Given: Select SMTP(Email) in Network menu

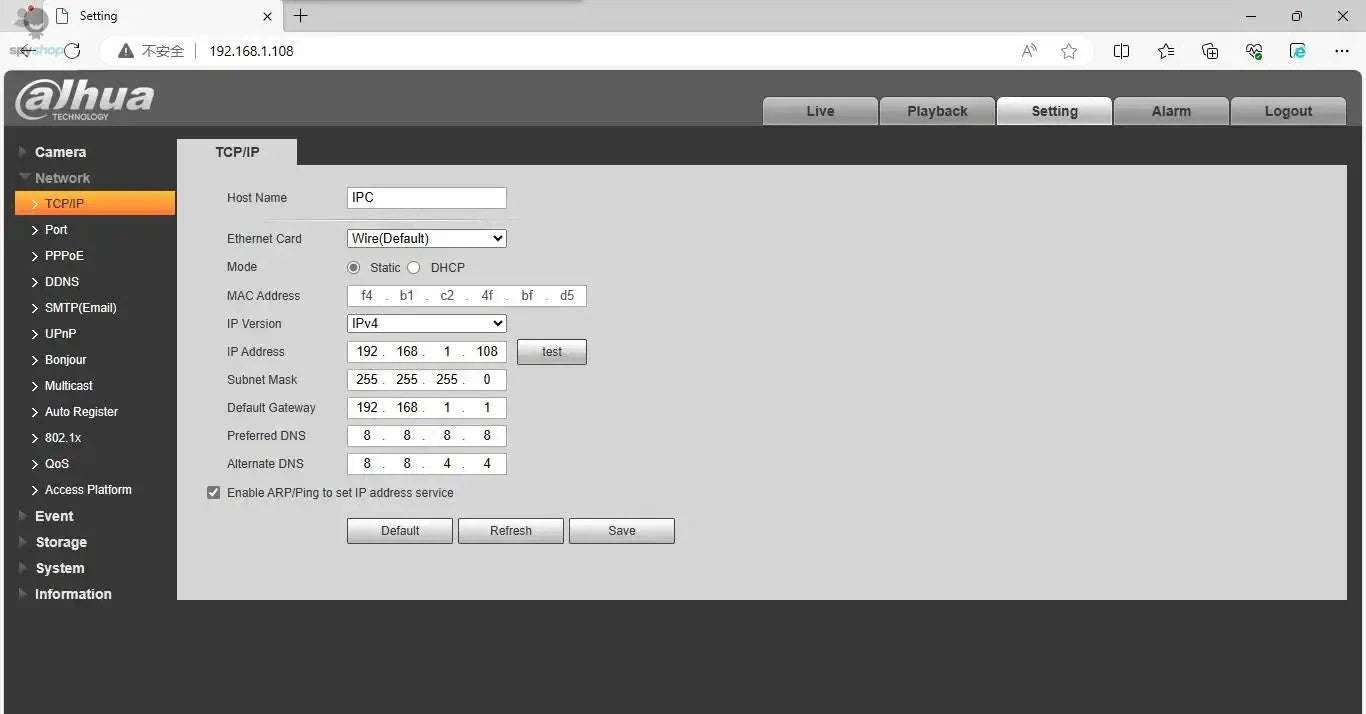Looking at the screenshot, I should [x=80, y=308].
